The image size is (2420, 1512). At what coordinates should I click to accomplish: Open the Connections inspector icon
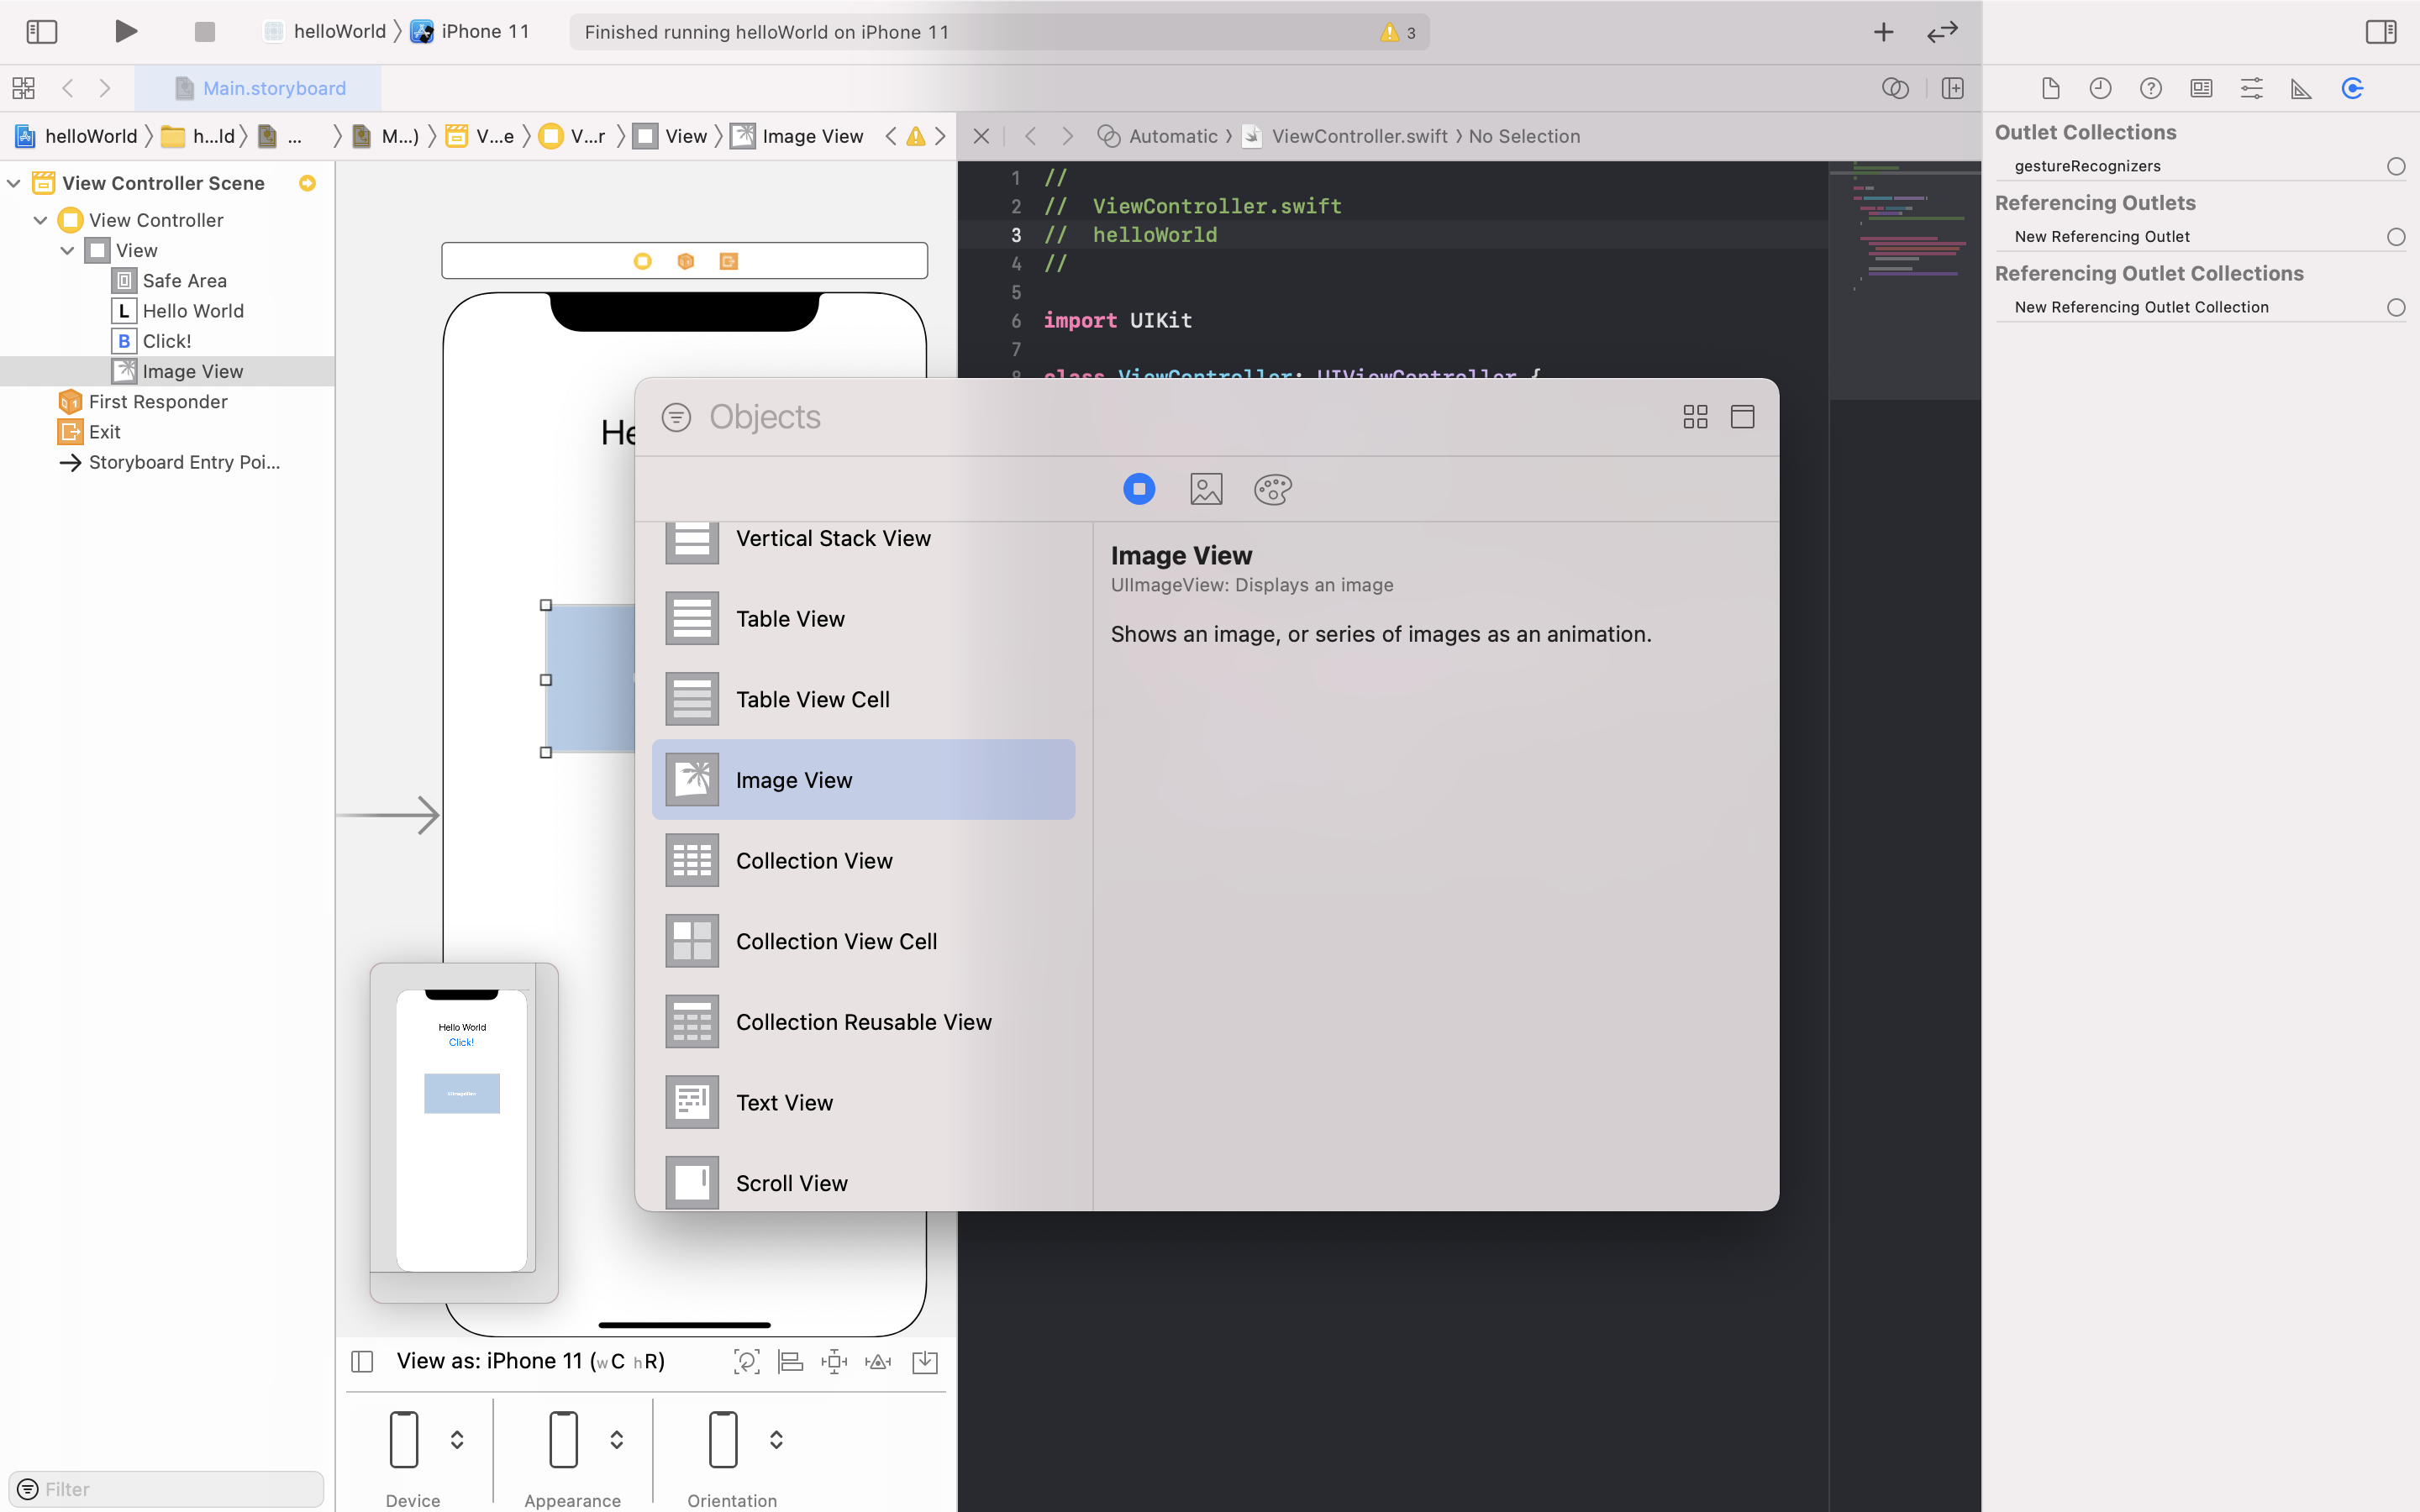coord(2352,89)
